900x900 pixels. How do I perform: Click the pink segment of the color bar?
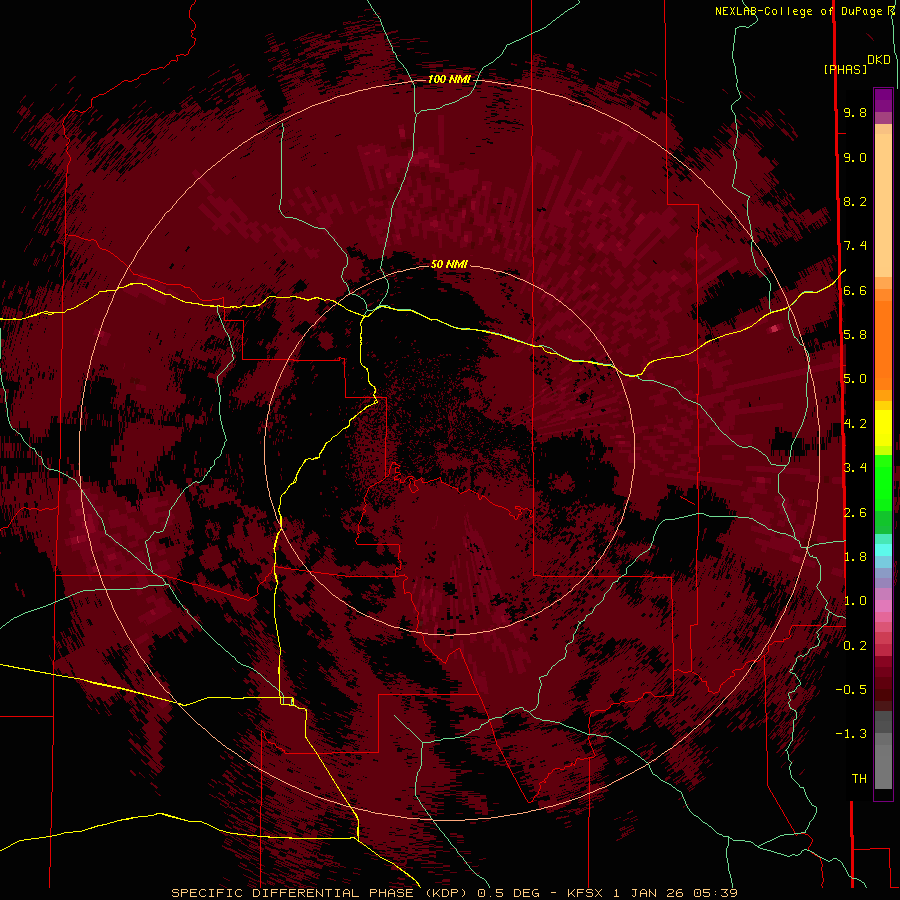pyautogui.click(x=883, y=606)
